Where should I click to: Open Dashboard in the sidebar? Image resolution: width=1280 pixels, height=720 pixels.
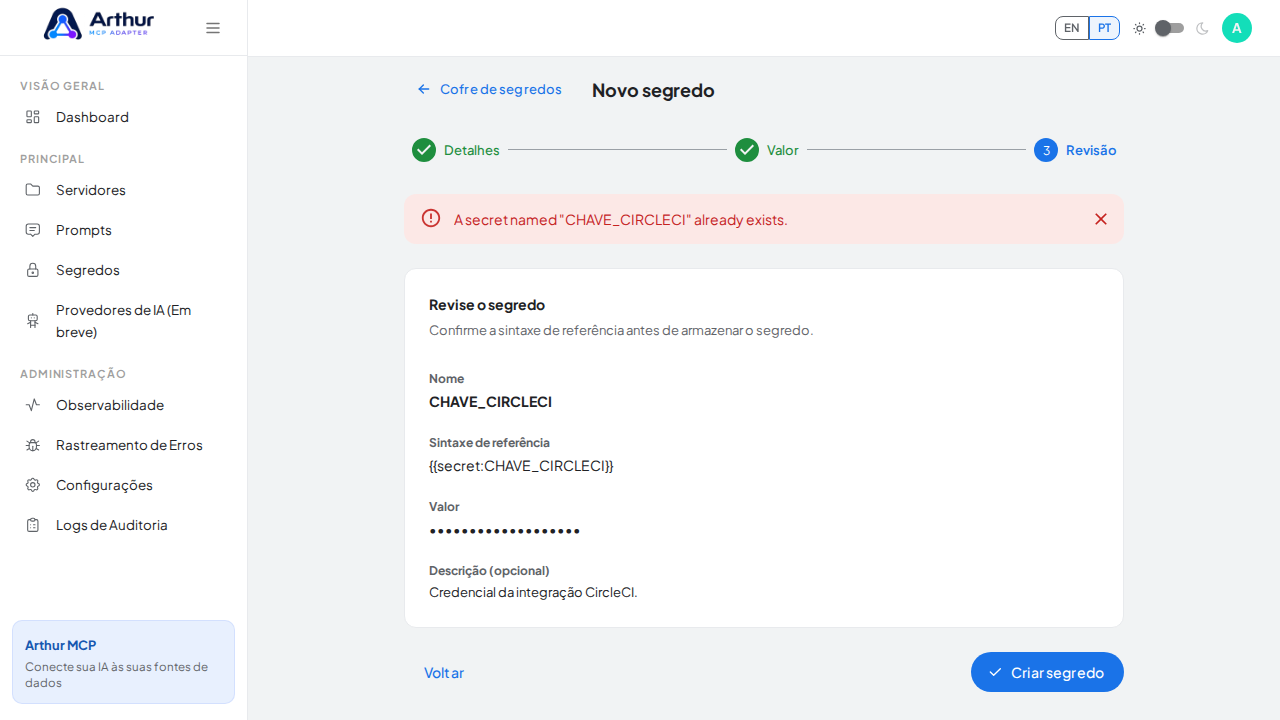coord(123,117)
